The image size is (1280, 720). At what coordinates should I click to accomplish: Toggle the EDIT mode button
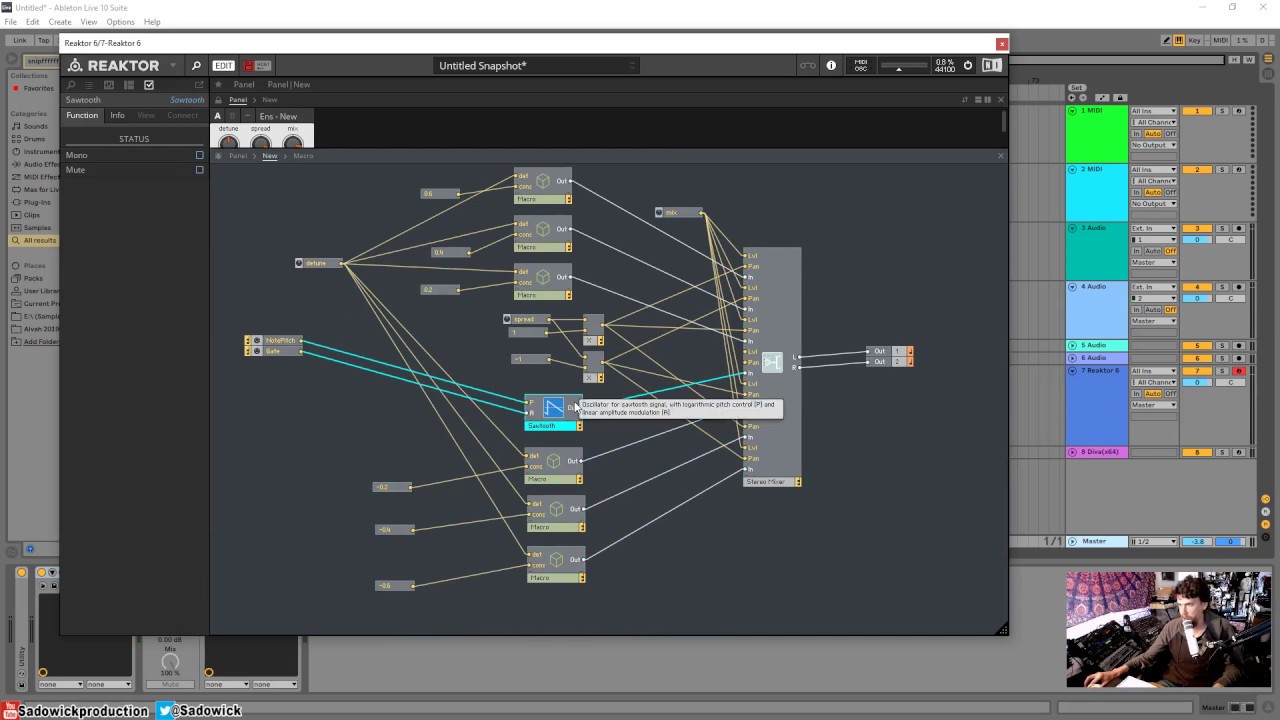pos(223,66)
